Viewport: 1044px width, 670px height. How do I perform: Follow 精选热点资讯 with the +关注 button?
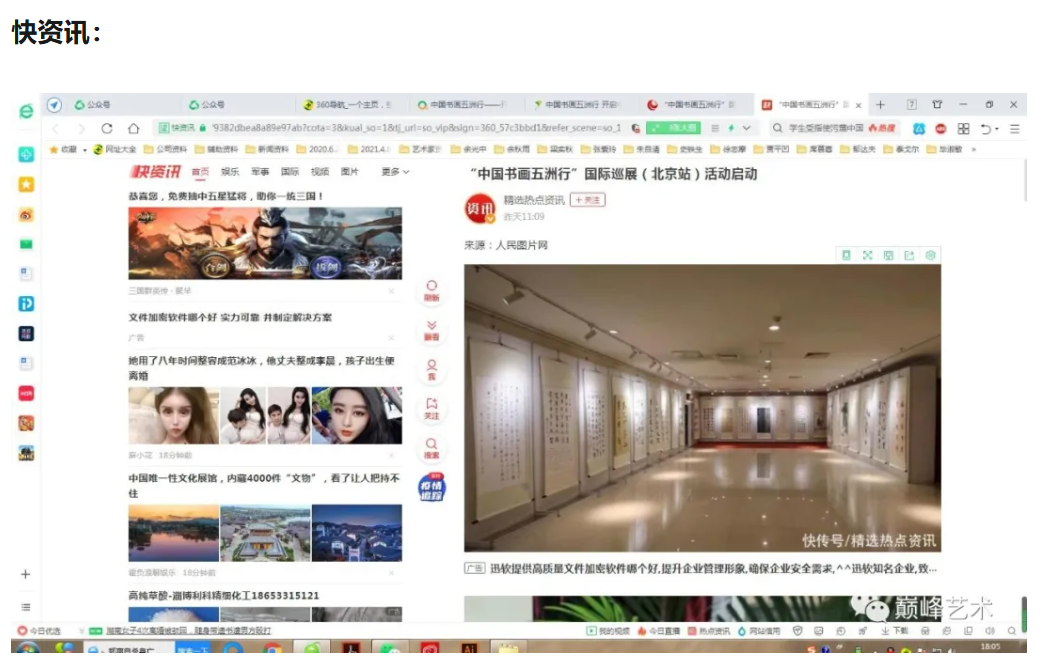pyautogui.click(x=588, y=200)
